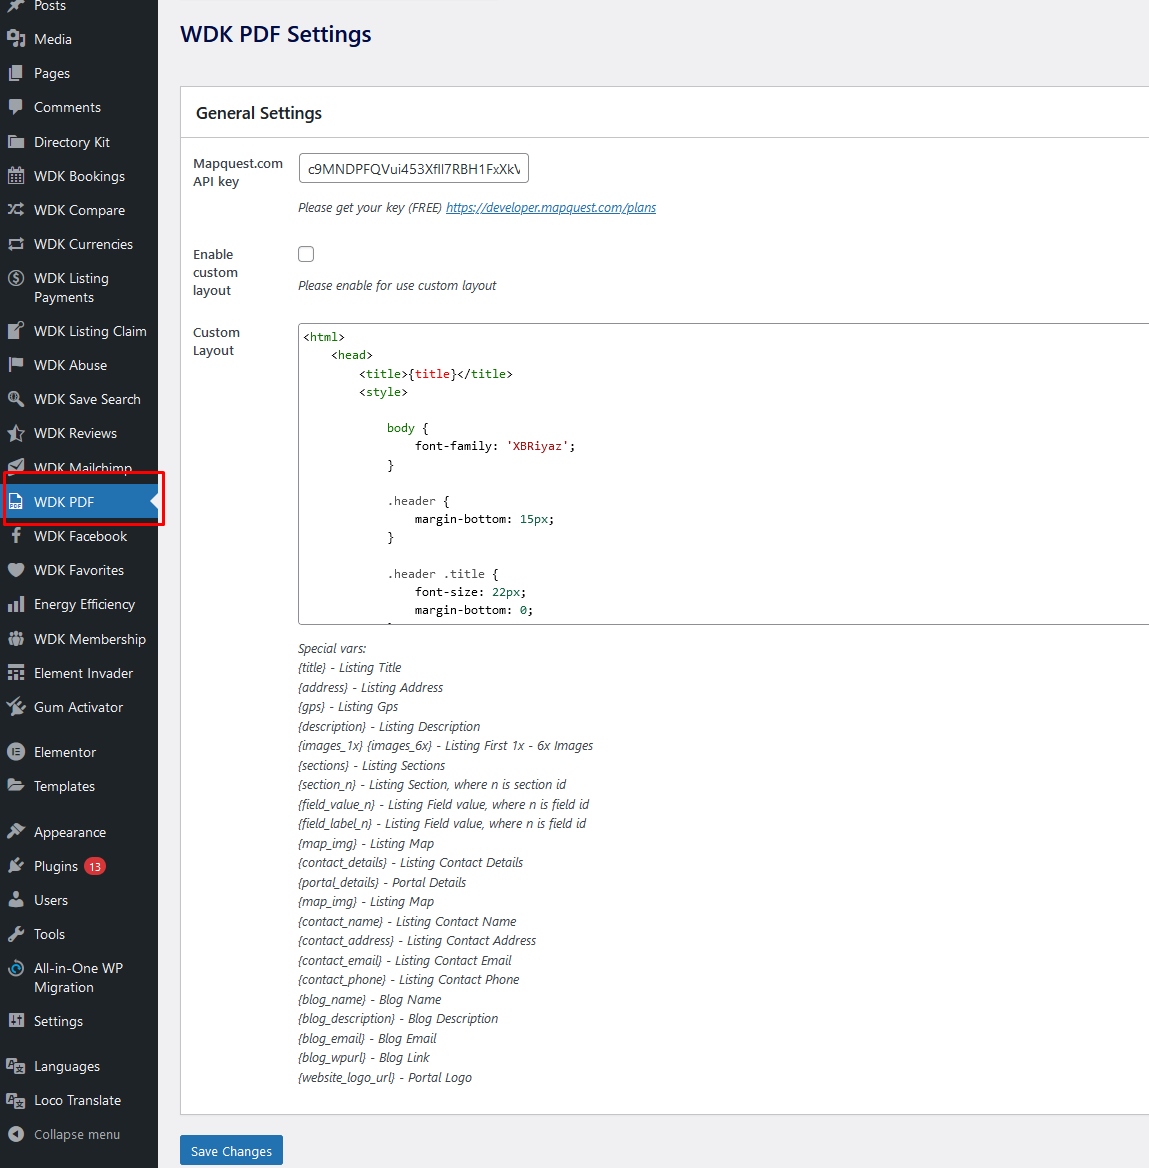Click the WDK Save Search magnifier icon
Viewport: 1149px width, 1168px height.
click(16, 399)
